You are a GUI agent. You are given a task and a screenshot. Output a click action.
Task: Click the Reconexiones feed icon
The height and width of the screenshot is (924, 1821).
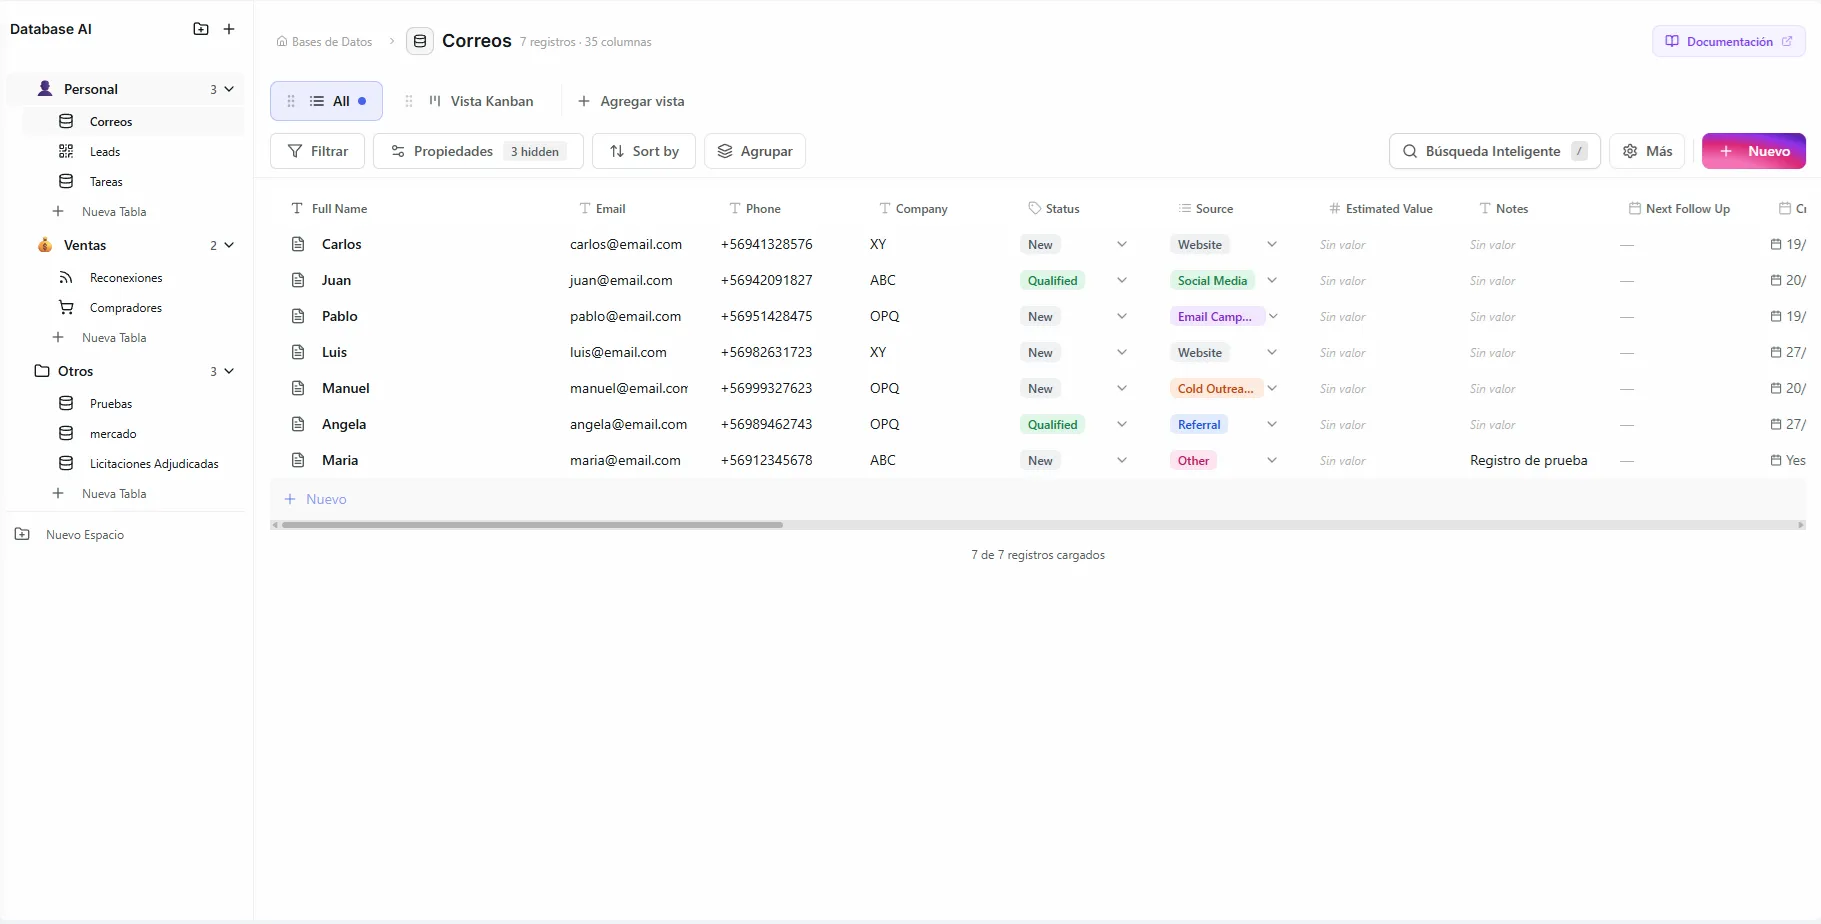click(66, 277)
